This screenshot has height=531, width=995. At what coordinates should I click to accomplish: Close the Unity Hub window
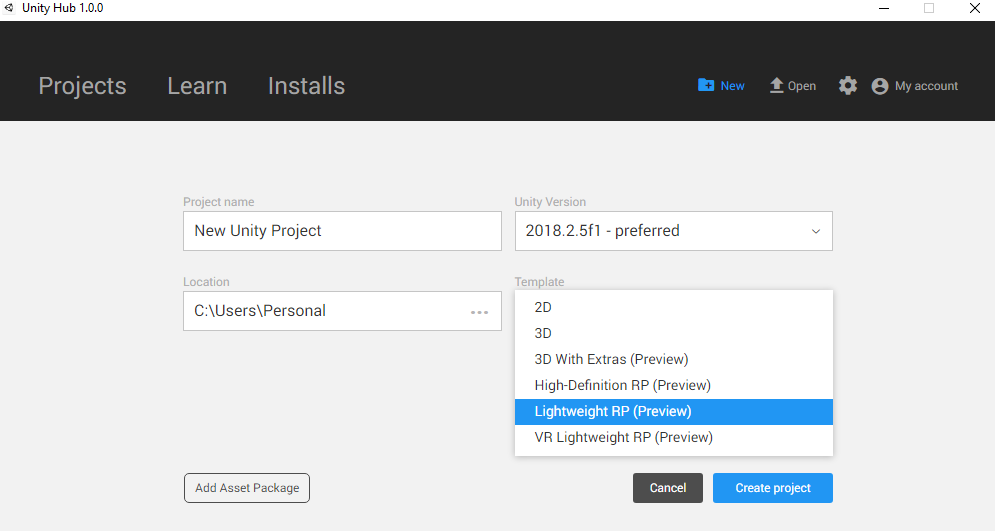(x=975, y=8)
